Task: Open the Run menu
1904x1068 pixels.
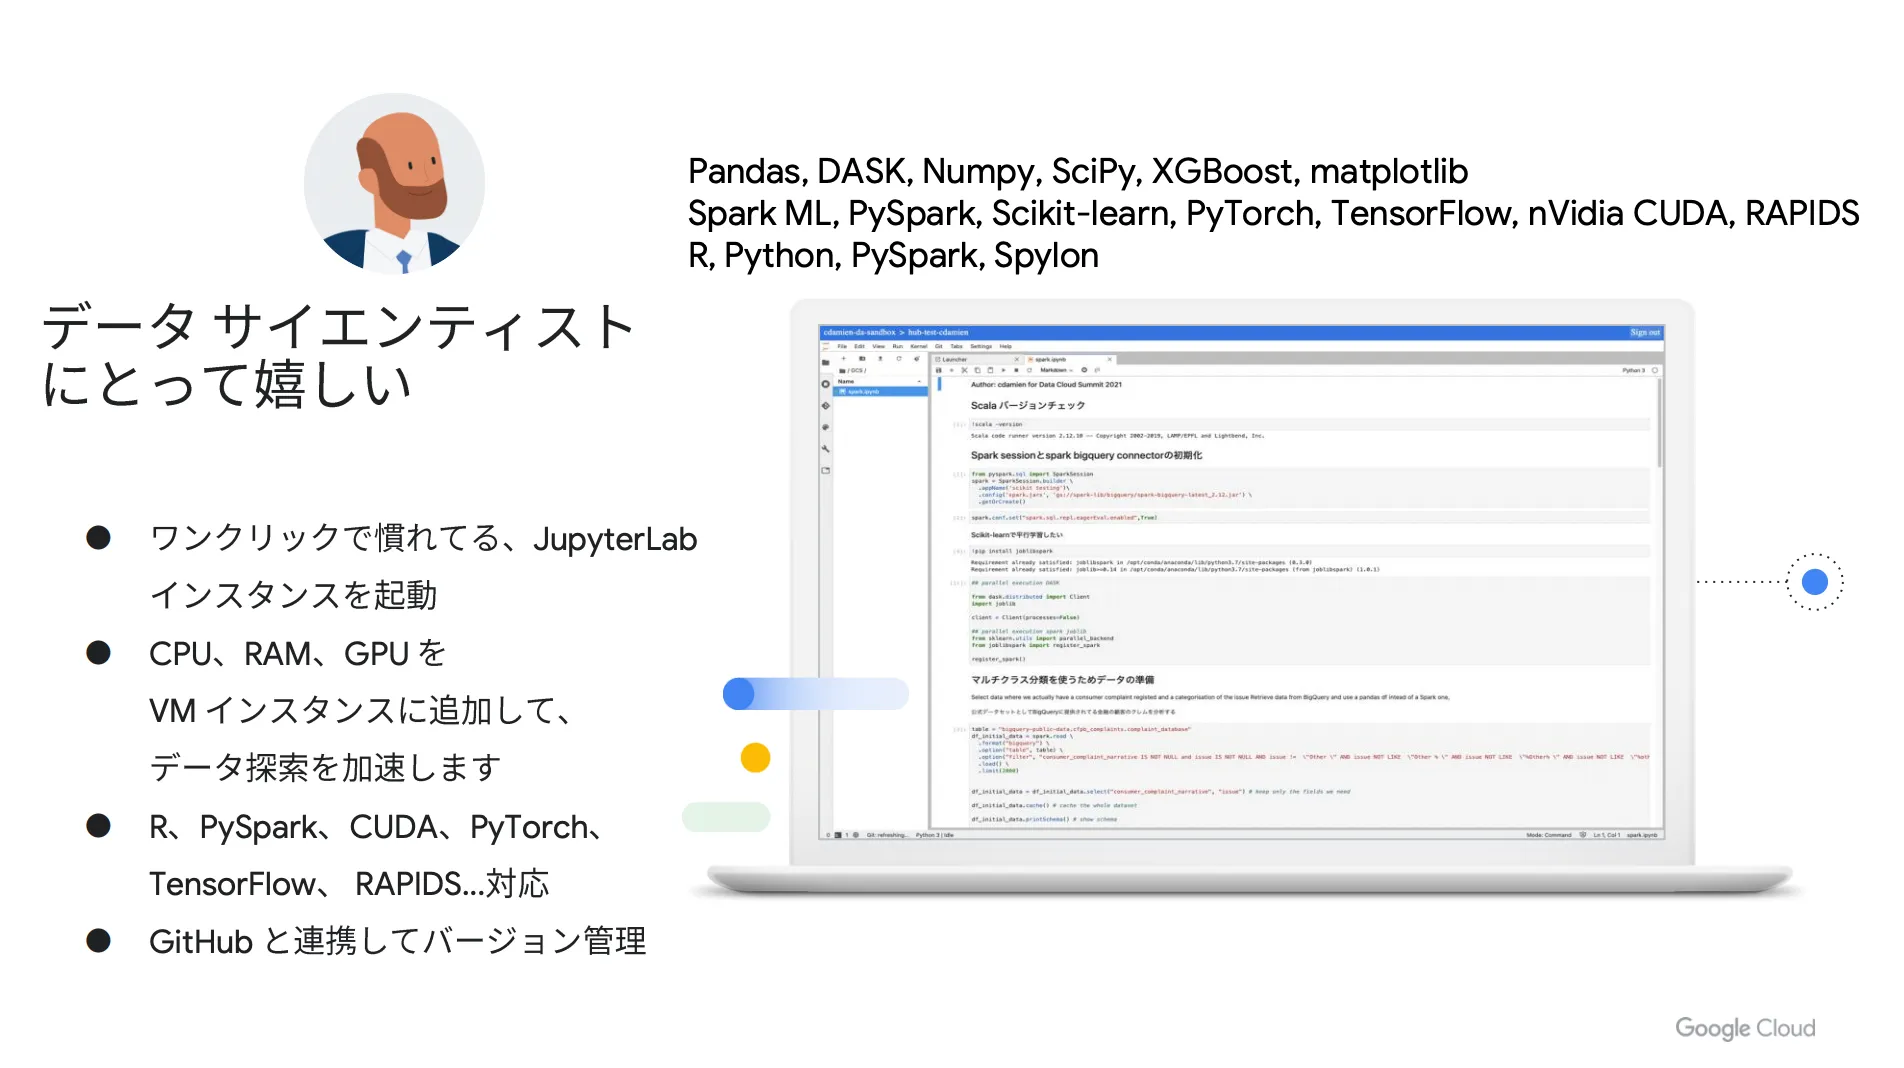Action: (898, 346)
